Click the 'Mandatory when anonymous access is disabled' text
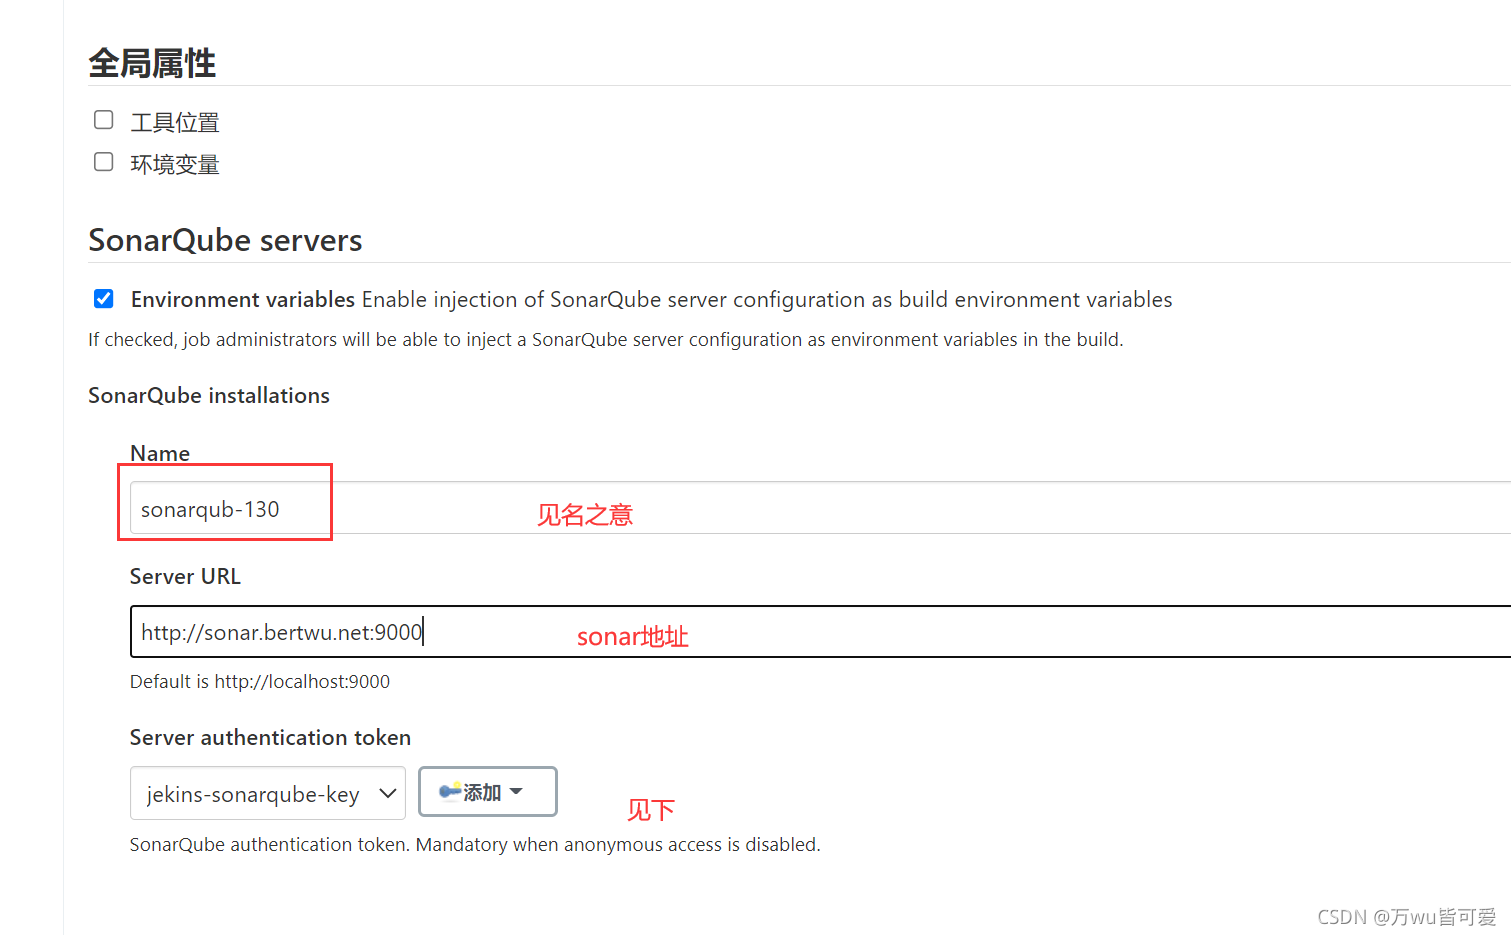 pyautogui.click(x=618, y=844)
